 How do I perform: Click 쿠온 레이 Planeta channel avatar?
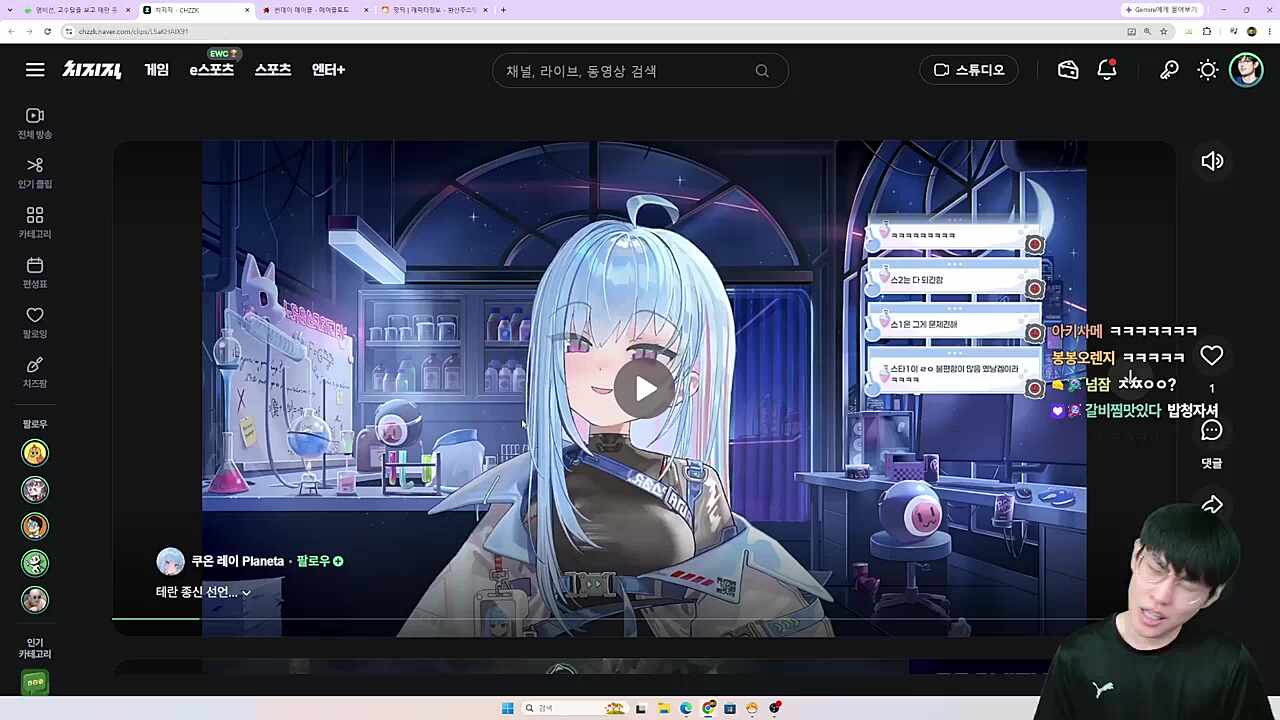(171, 561)
